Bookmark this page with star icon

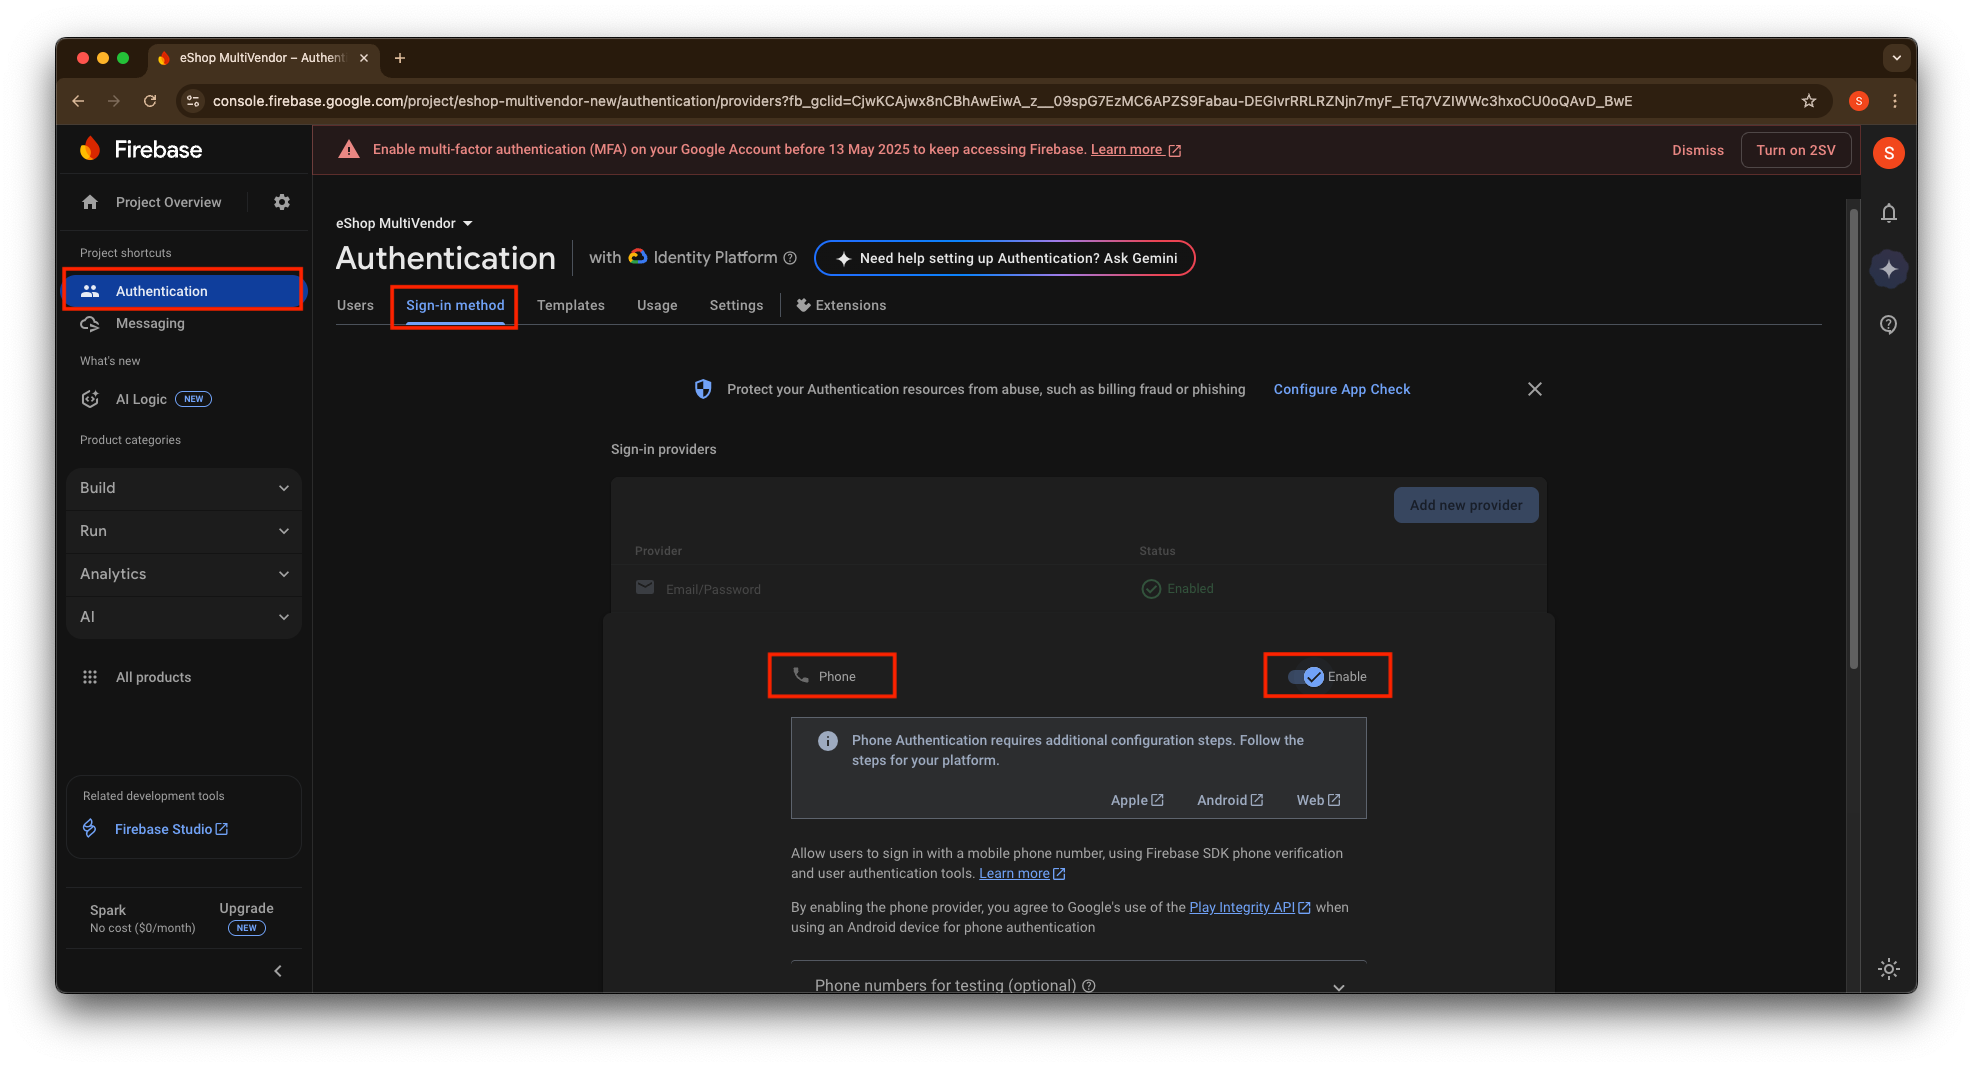point(1808,101)
